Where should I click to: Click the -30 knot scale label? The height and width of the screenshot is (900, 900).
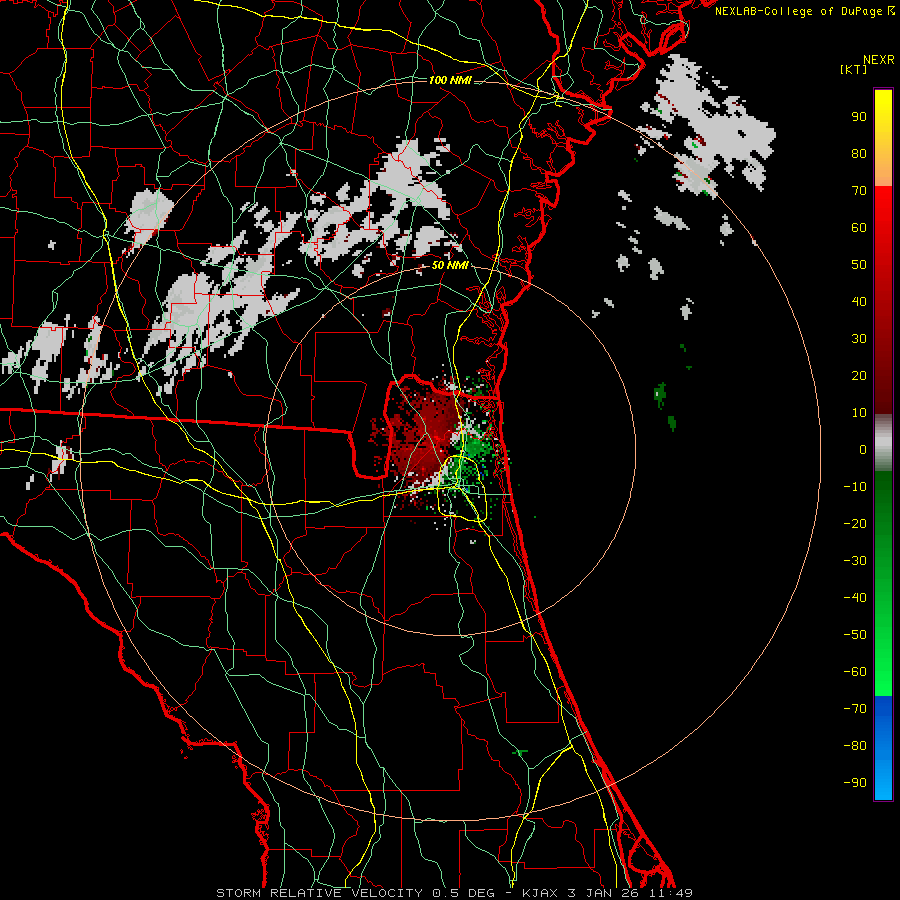click(x=855, y=561)
